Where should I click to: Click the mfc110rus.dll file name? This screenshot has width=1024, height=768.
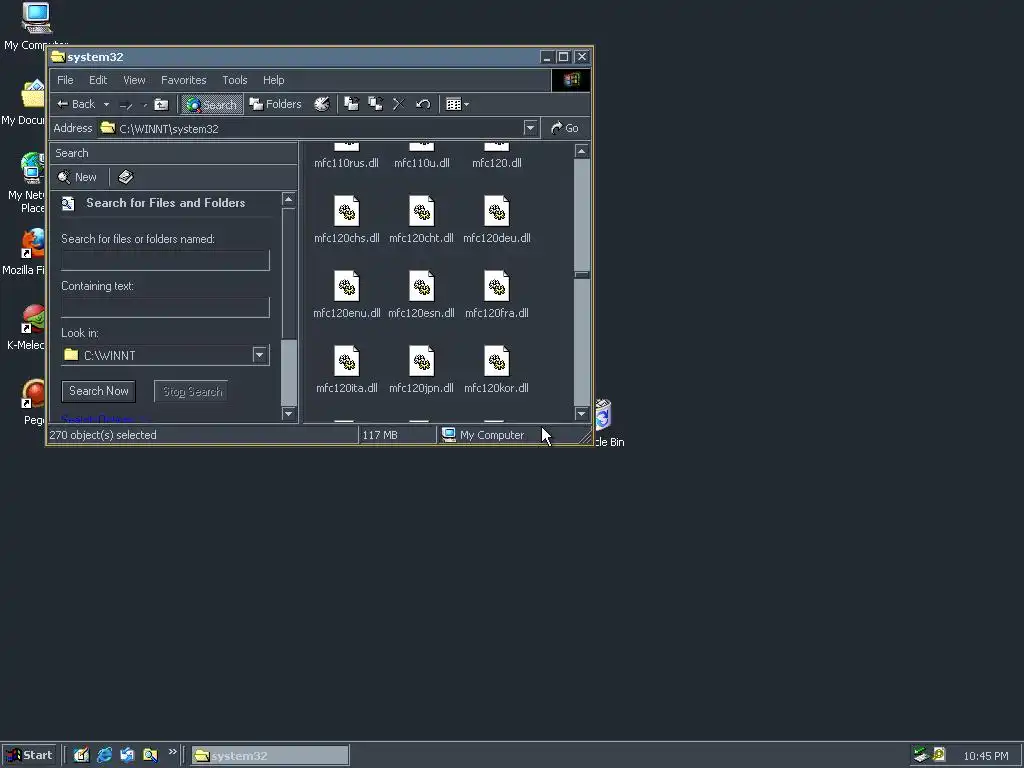(346, 163)
